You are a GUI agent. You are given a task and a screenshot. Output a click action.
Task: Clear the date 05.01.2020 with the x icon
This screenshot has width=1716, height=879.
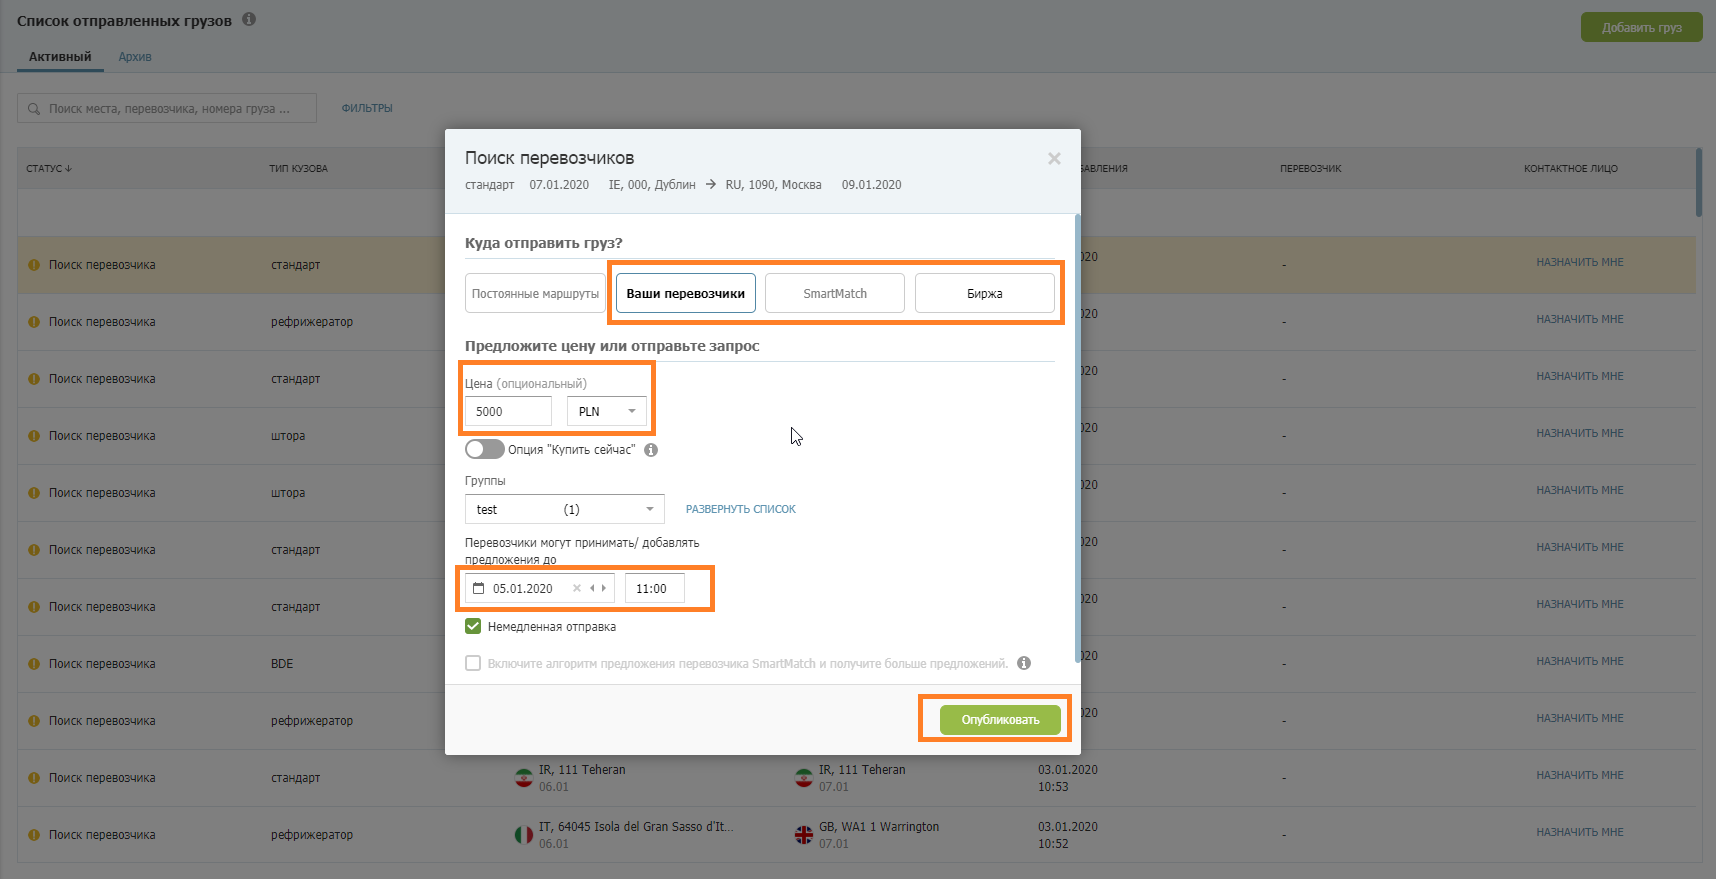(x=577, y=588)
